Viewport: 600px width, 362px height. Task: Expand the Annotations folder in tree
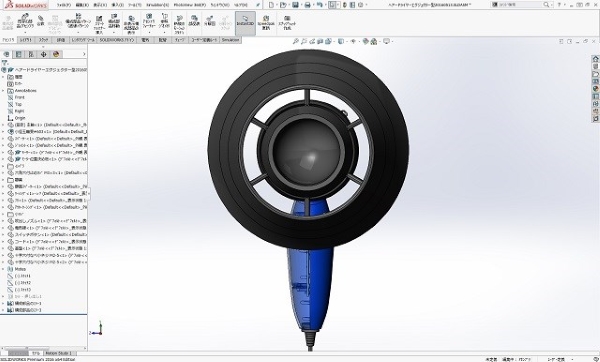click(x=3, y=91)
